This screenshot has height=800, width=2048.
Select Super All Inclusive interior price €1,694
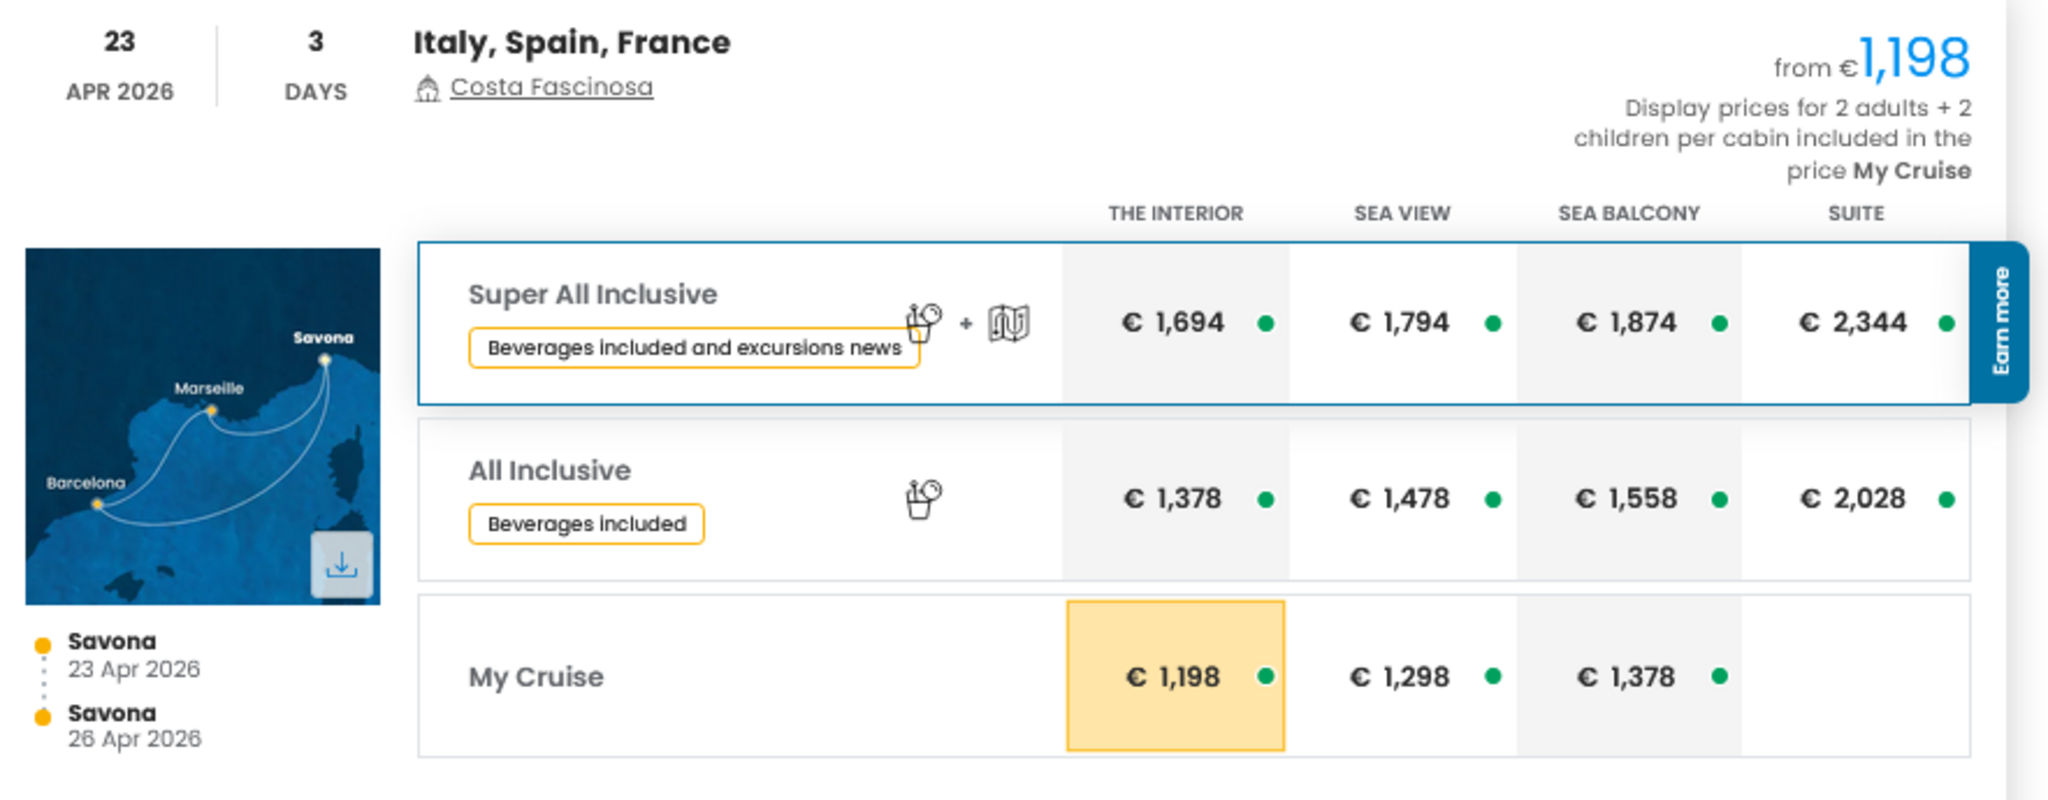pyautogui.click(x=1175, y=323)
